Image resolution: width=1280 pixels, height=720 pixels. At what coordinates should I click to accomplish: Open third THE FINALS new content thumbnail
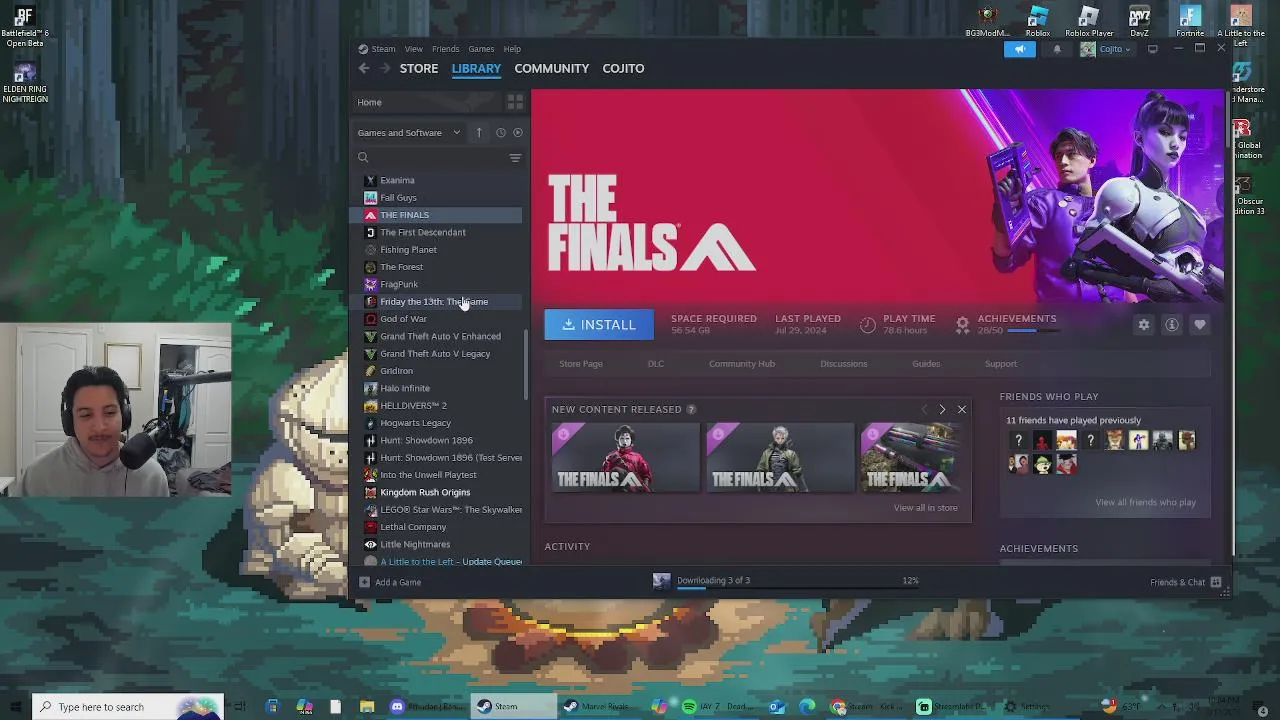pyautogui.click(x=911, y=458)
